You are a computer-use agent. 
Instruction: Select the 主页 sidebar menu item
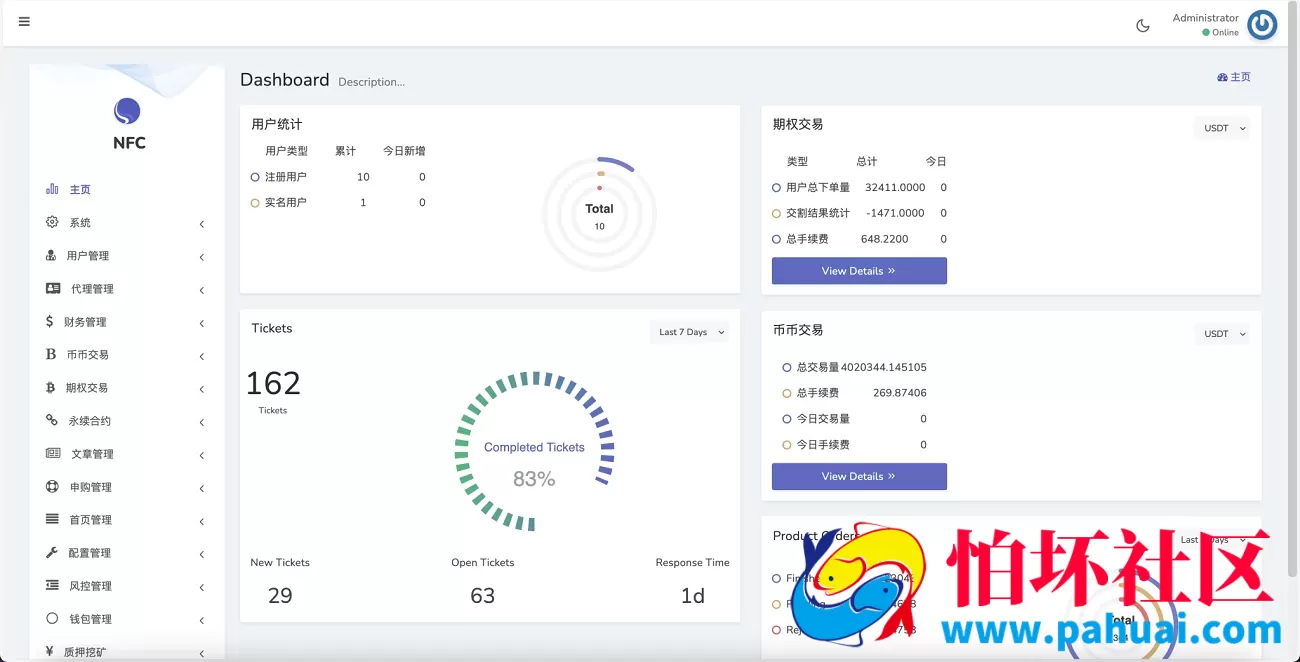pyautogui.click(x=127, y=190)
